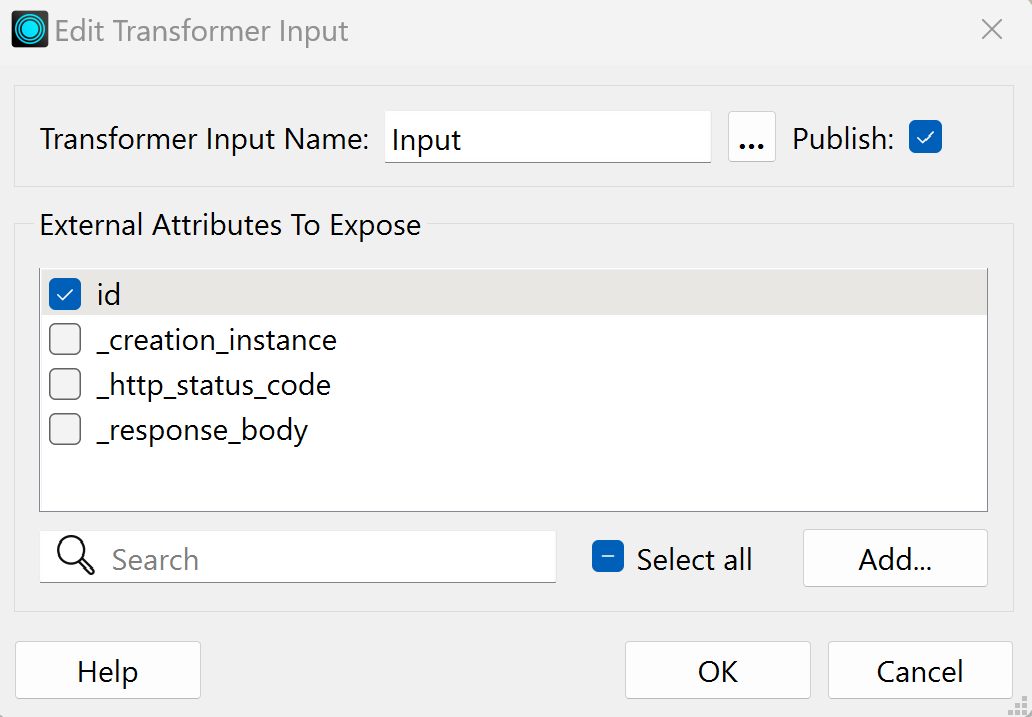This screenshot has height=717, width=1032.
Task: Confirm with the OK button
Action: (717, 671)
